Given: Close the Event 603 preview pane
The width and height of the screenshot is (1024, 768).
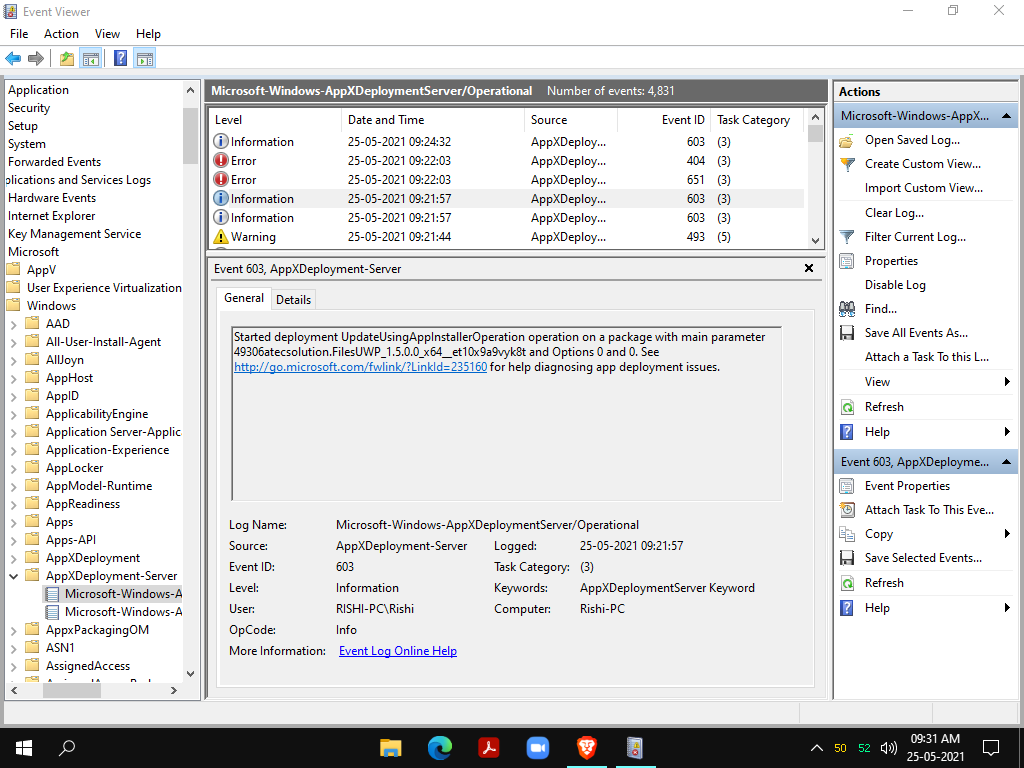Looking at the screenshot, I should 808,268.
